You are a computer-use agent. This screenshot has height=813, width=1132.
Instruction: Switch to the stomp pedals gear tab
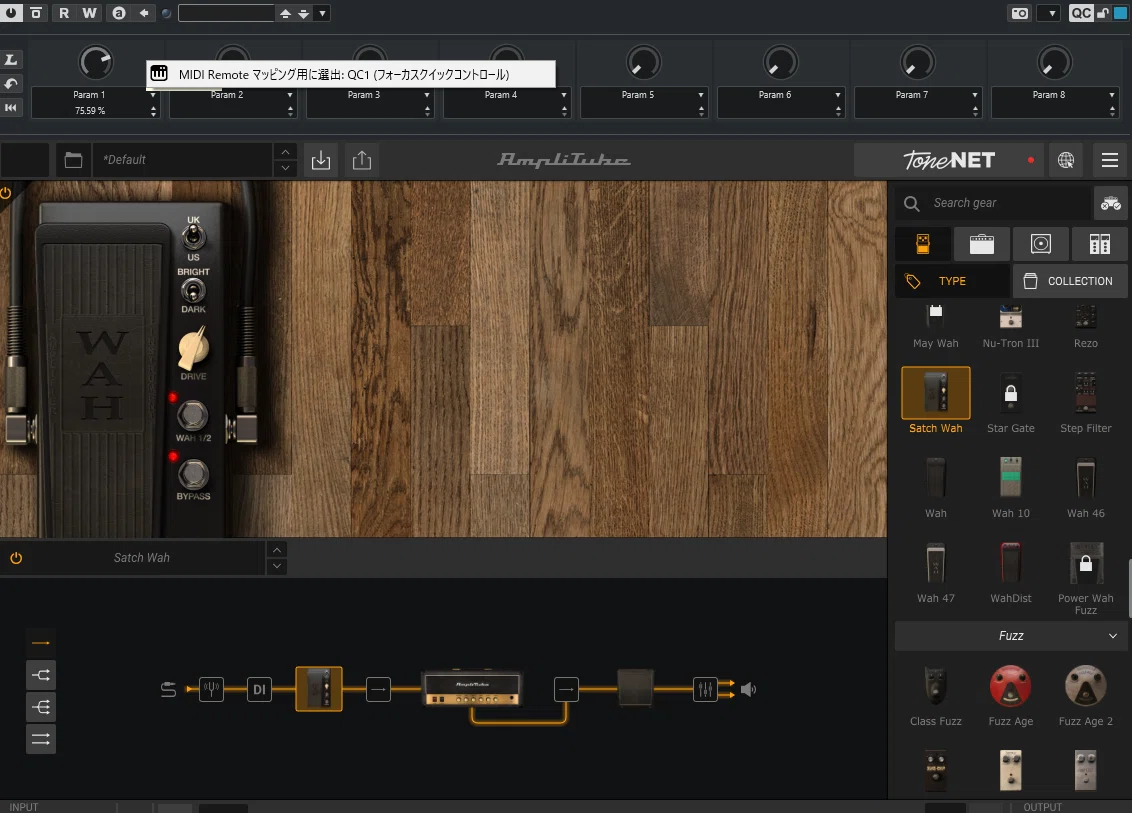pos(923,244)
